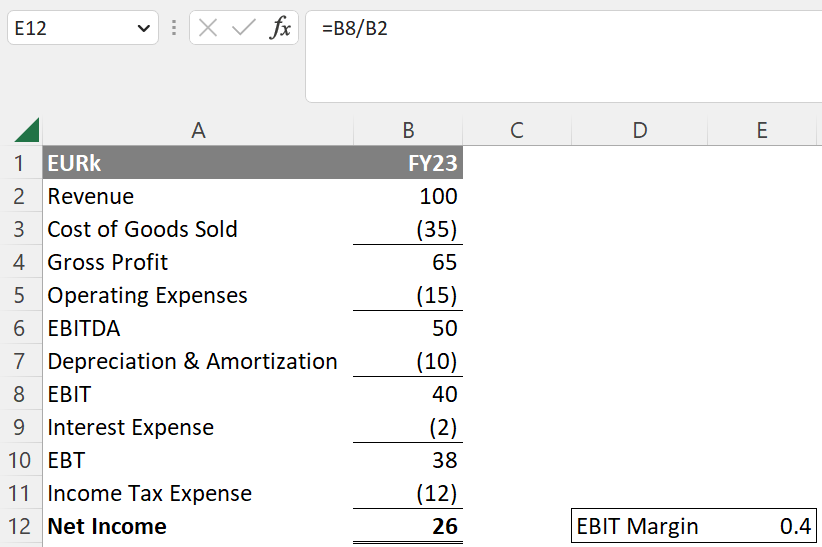Click the Cancel X icon in formula bar
Viewport: 822px width, 547px height.
coord(208,29)
